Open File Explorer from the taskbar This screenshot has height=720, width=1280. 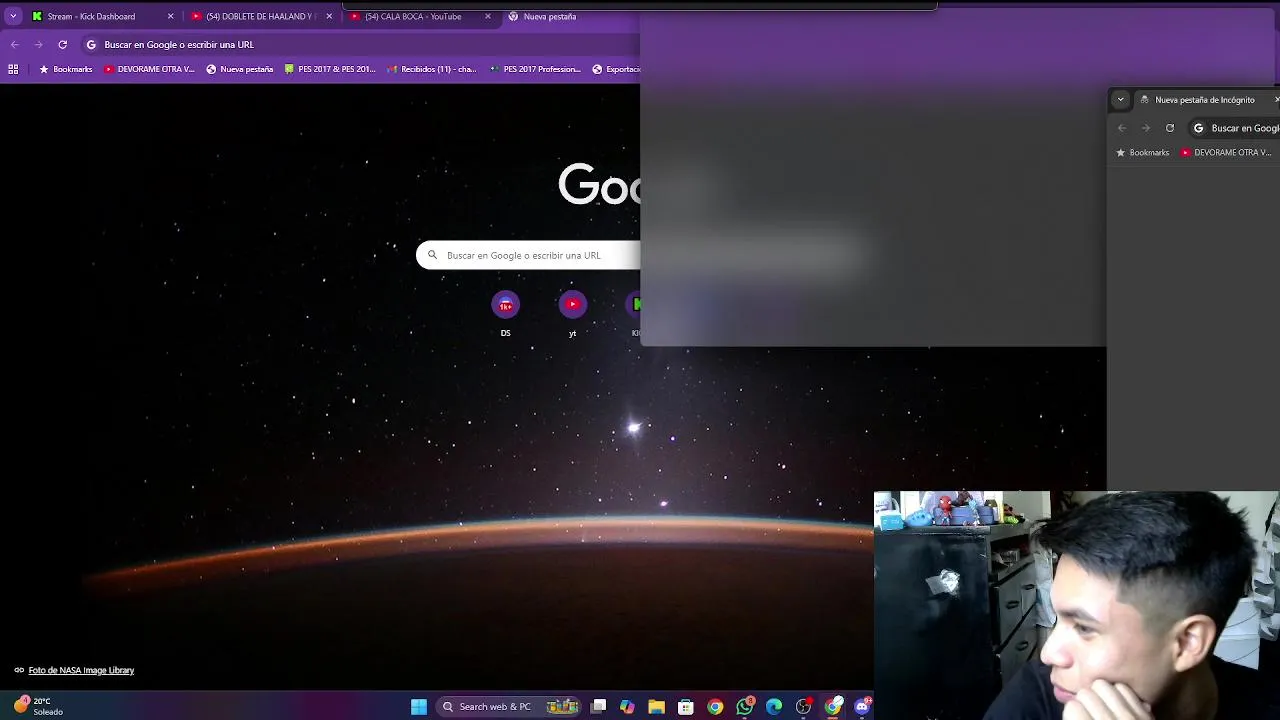pos(656,707)
